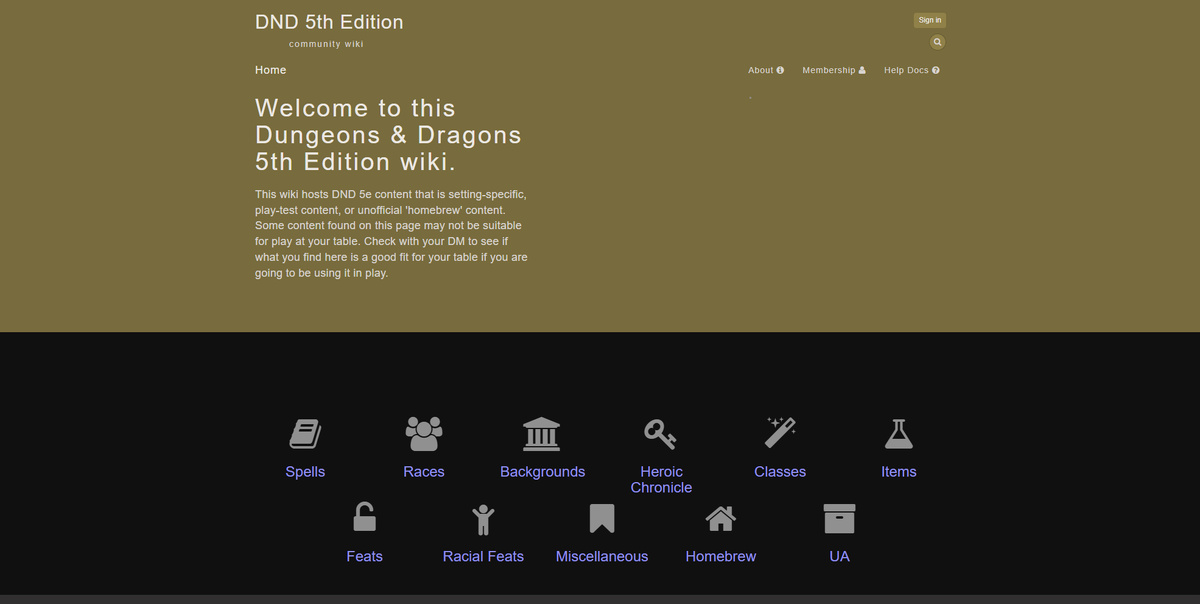
Task: Click the Sign in button
Action: [929, 20]
